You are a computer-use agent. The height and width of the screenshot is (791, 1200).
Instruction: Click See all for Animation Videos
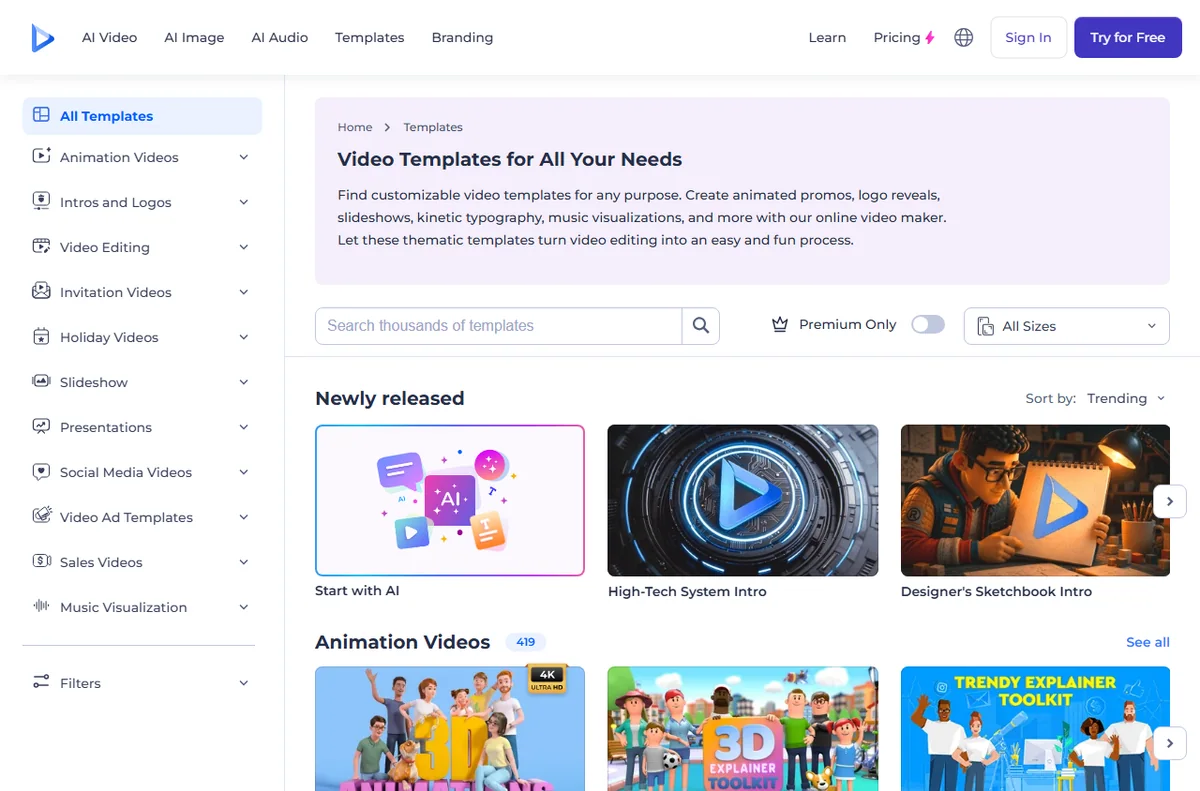(x=1148, y=642)
